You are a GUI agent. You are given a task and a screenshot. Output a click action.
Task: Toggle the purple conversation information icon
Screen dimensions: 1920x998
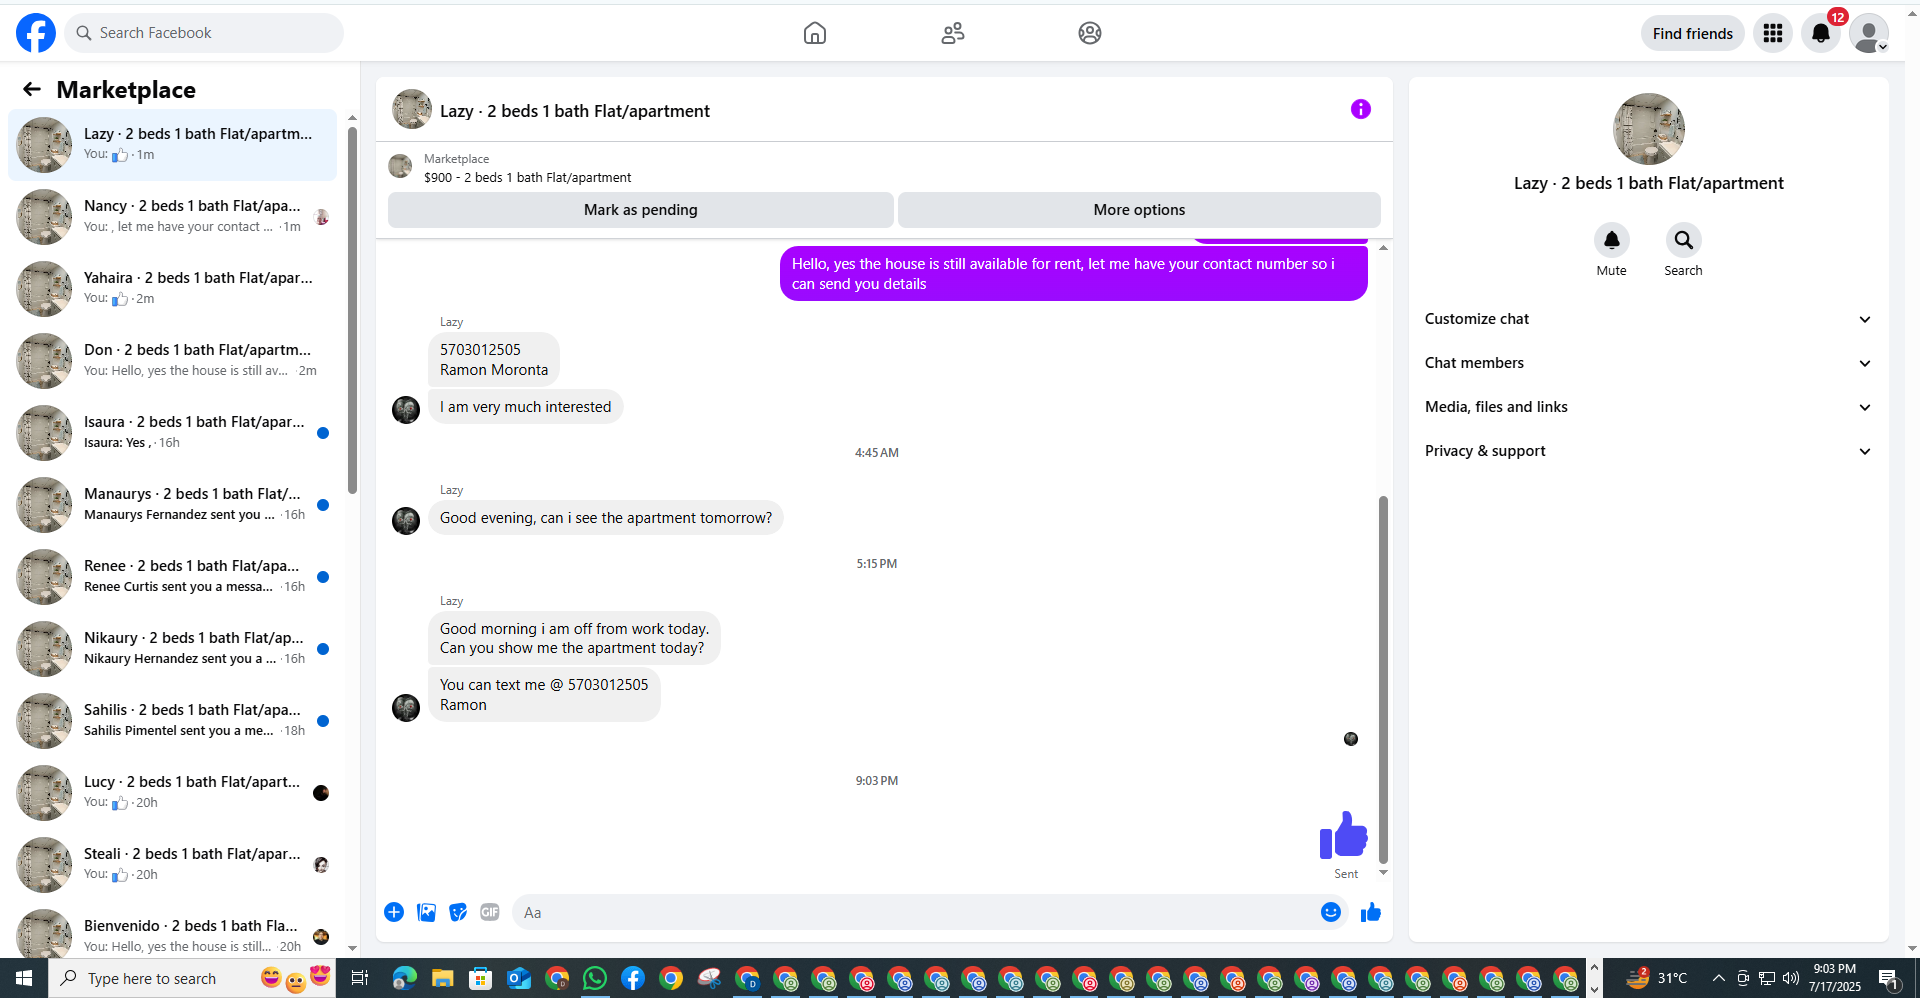[x=1361, y=109]
